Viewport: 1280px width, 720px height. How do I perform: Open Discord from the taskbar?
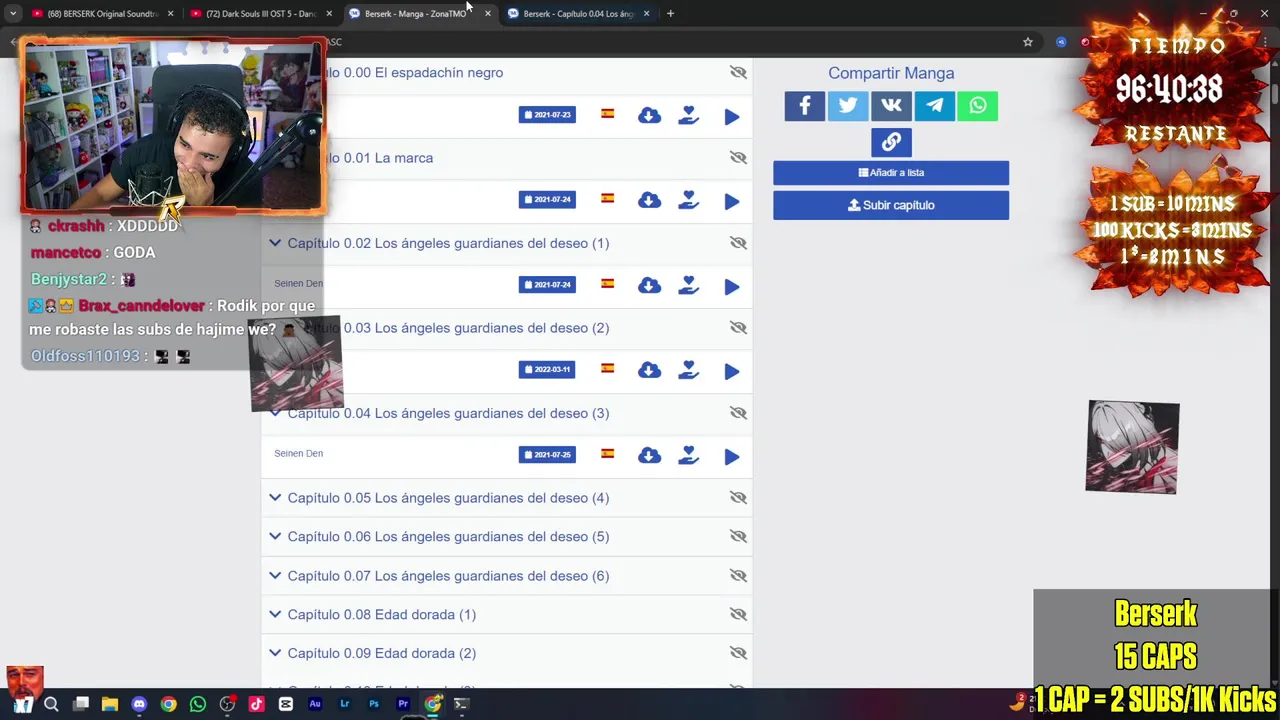139,704
